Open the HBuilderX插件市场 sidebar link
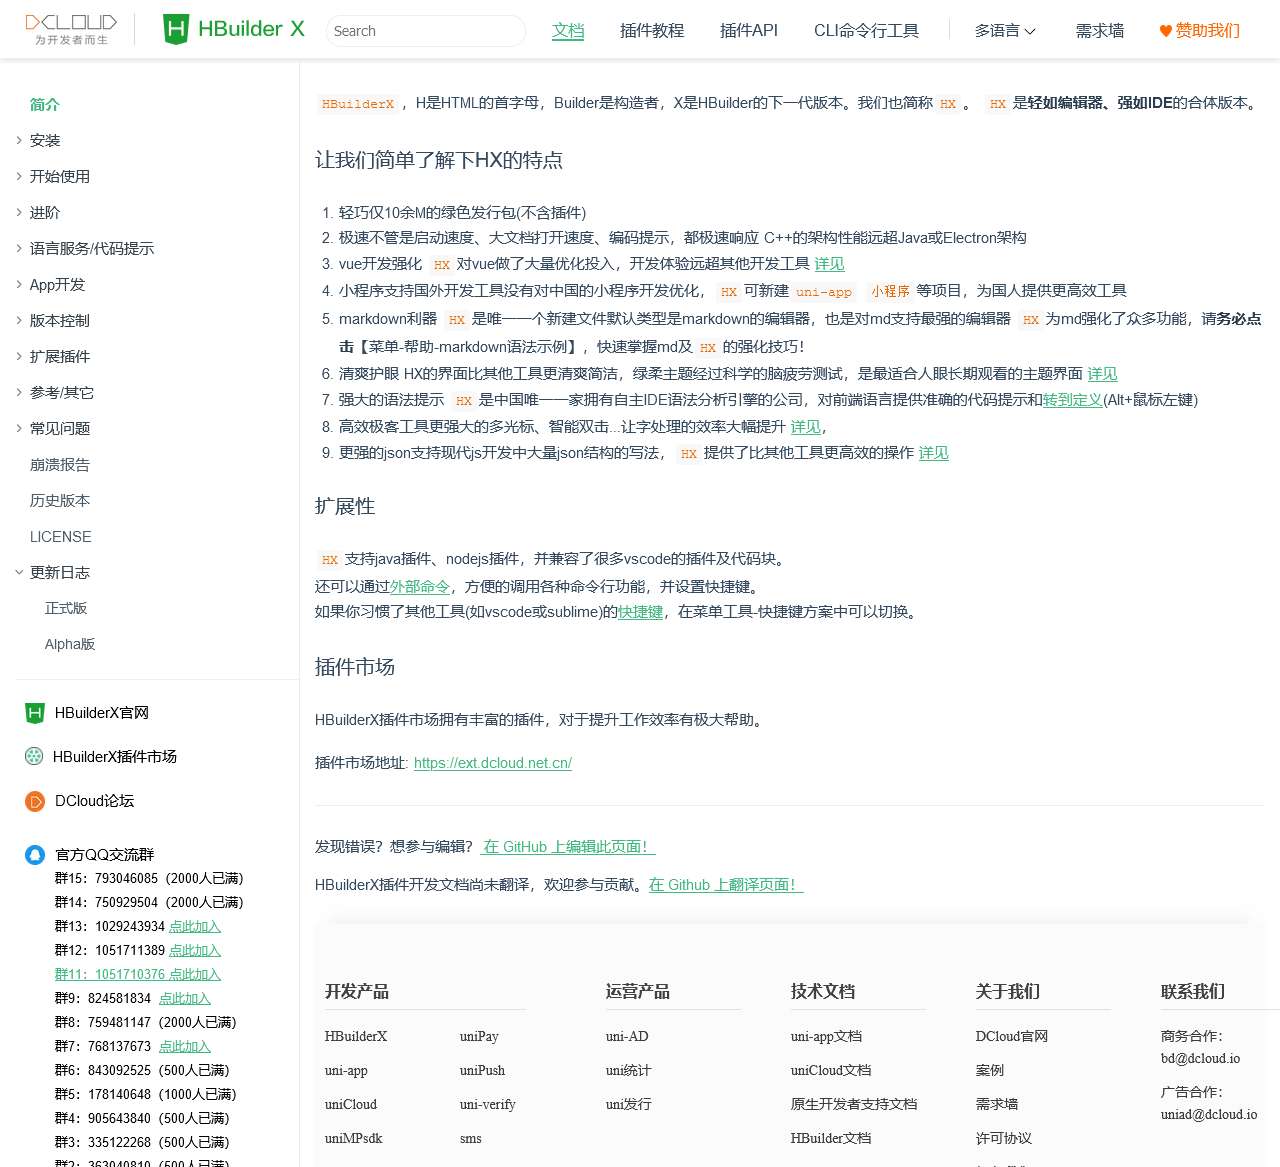This screenshot has width=1280, height=1167. tap(115, 757)
